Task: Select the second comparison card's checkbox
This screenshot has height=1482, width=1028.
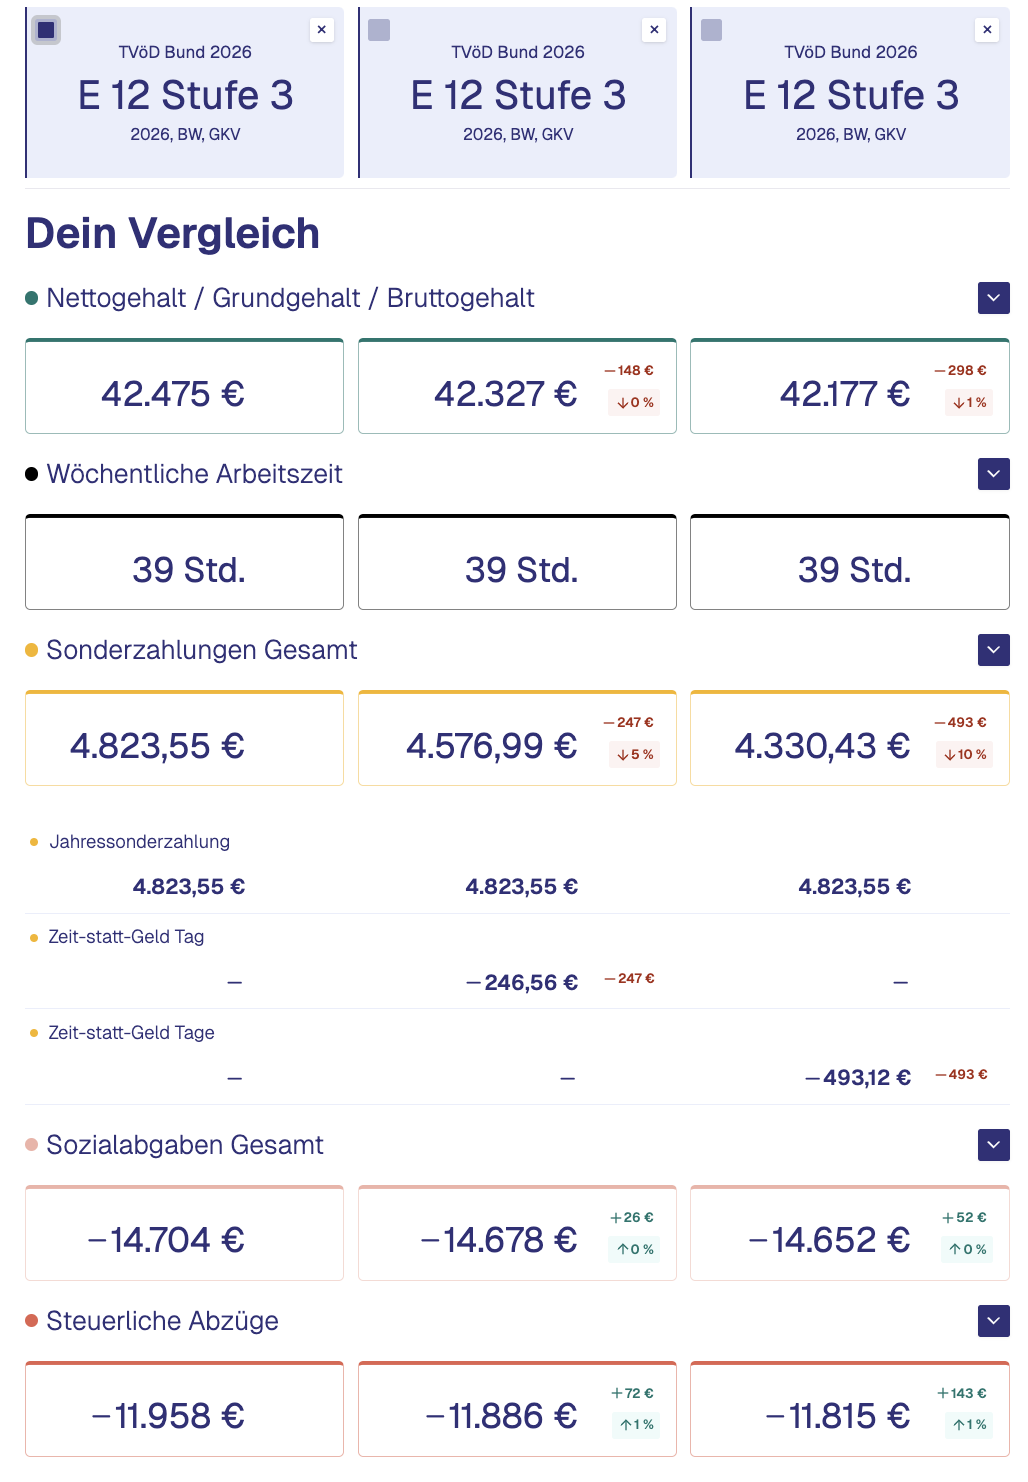Action: (379, 30)
